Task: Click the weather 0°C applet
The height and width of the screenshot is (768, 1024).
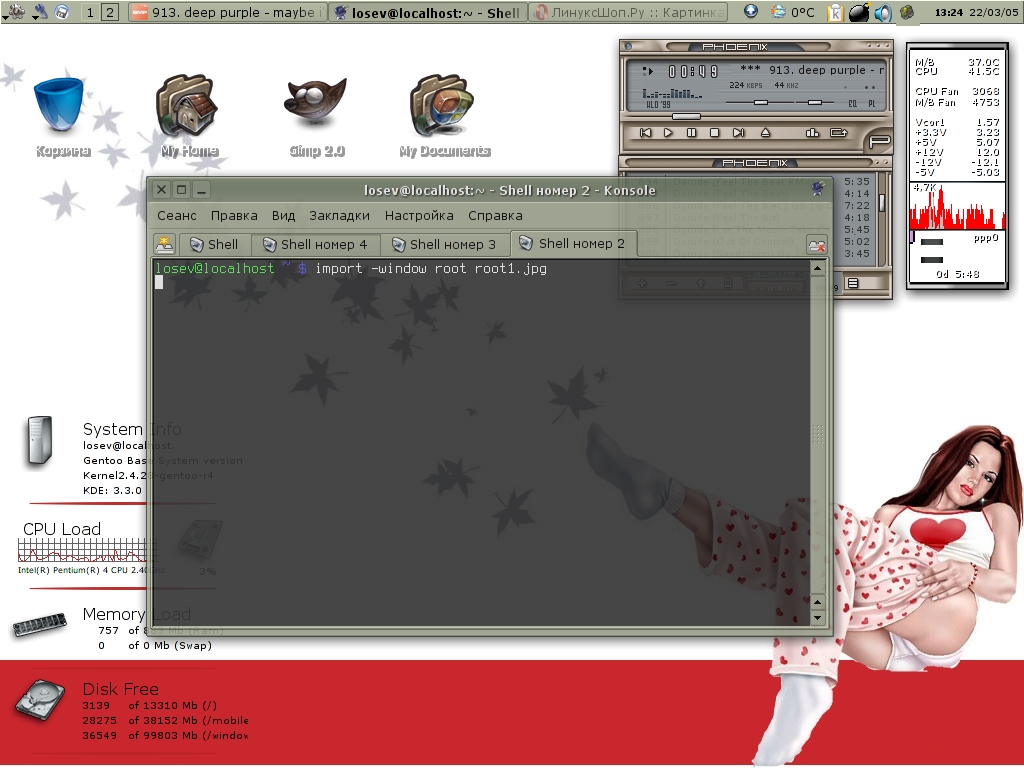Action: 793,12
